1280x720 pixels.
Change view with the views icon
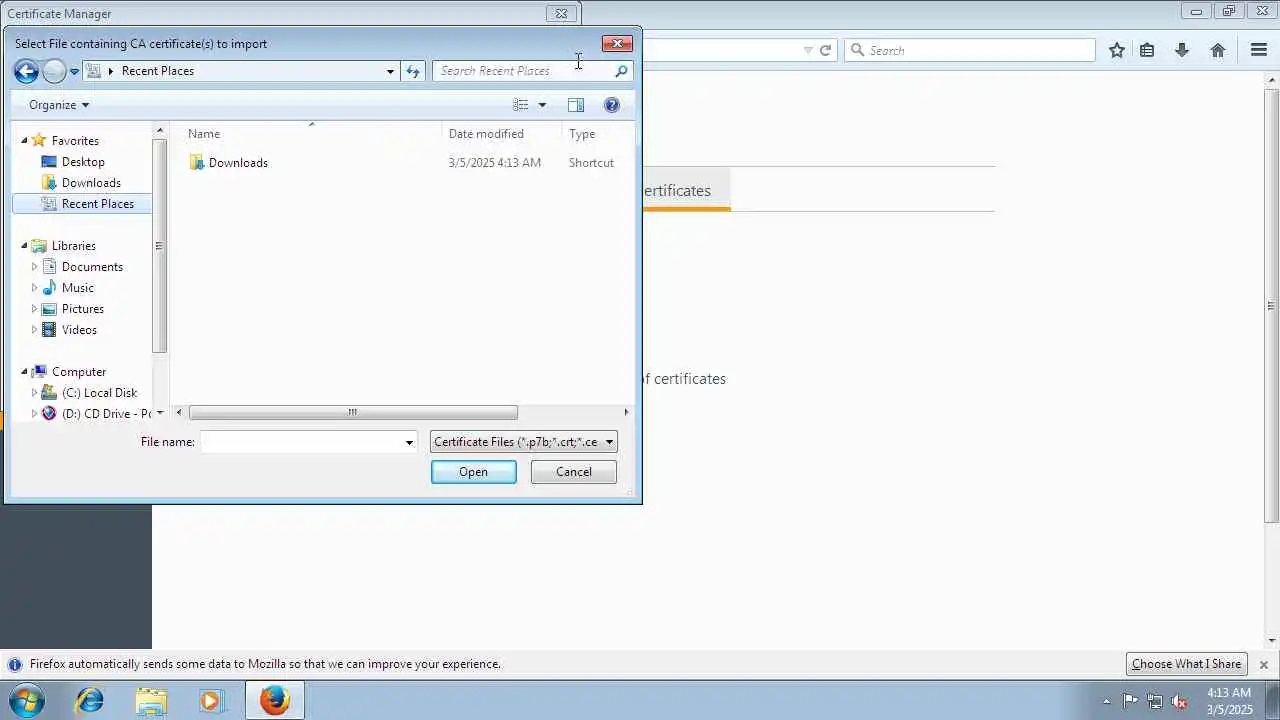tap(521, 105)
